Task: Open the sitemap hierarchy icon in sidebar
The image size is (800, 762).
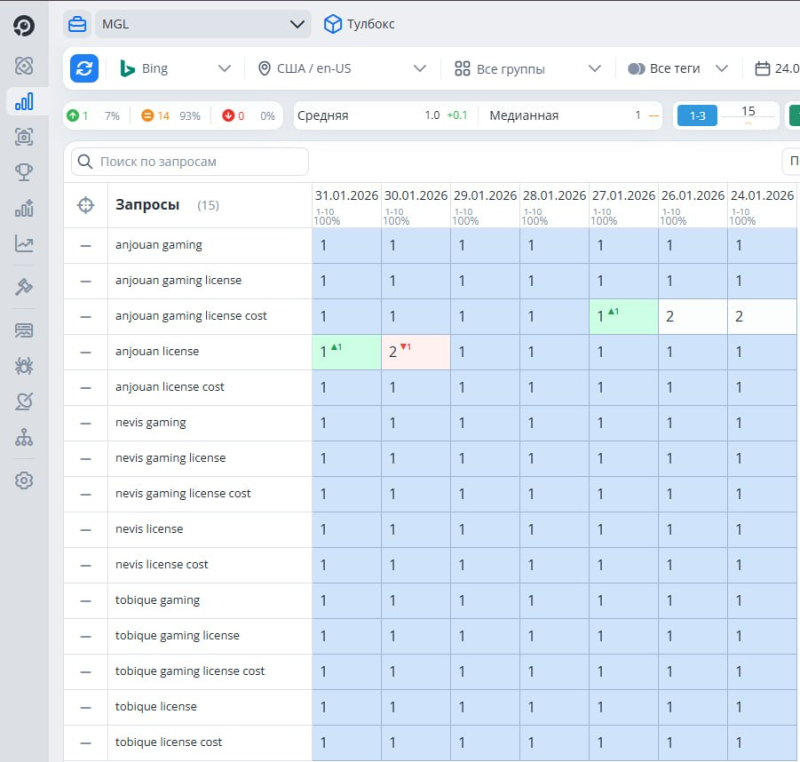Action: tap(24, 437)
